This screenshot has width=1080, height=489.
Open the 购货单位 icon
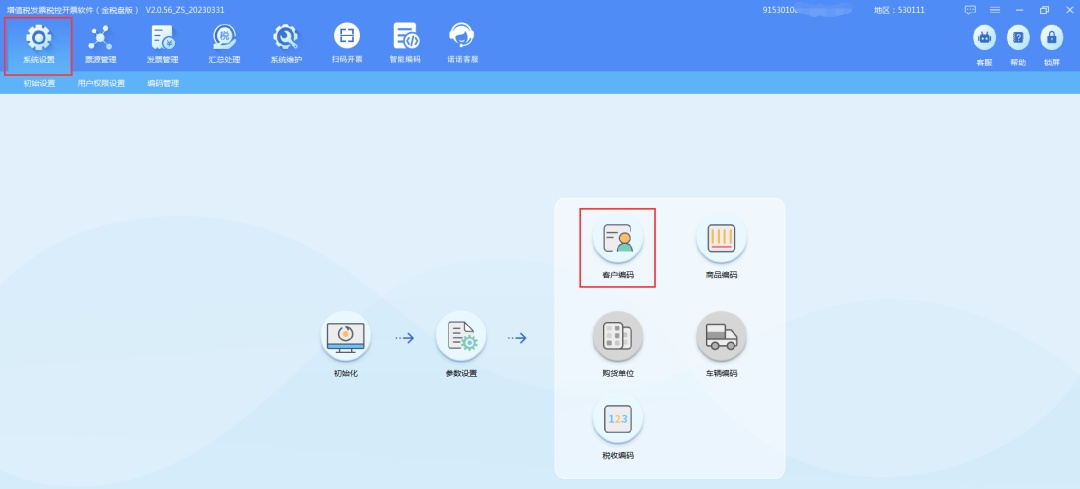coord(618,338)
